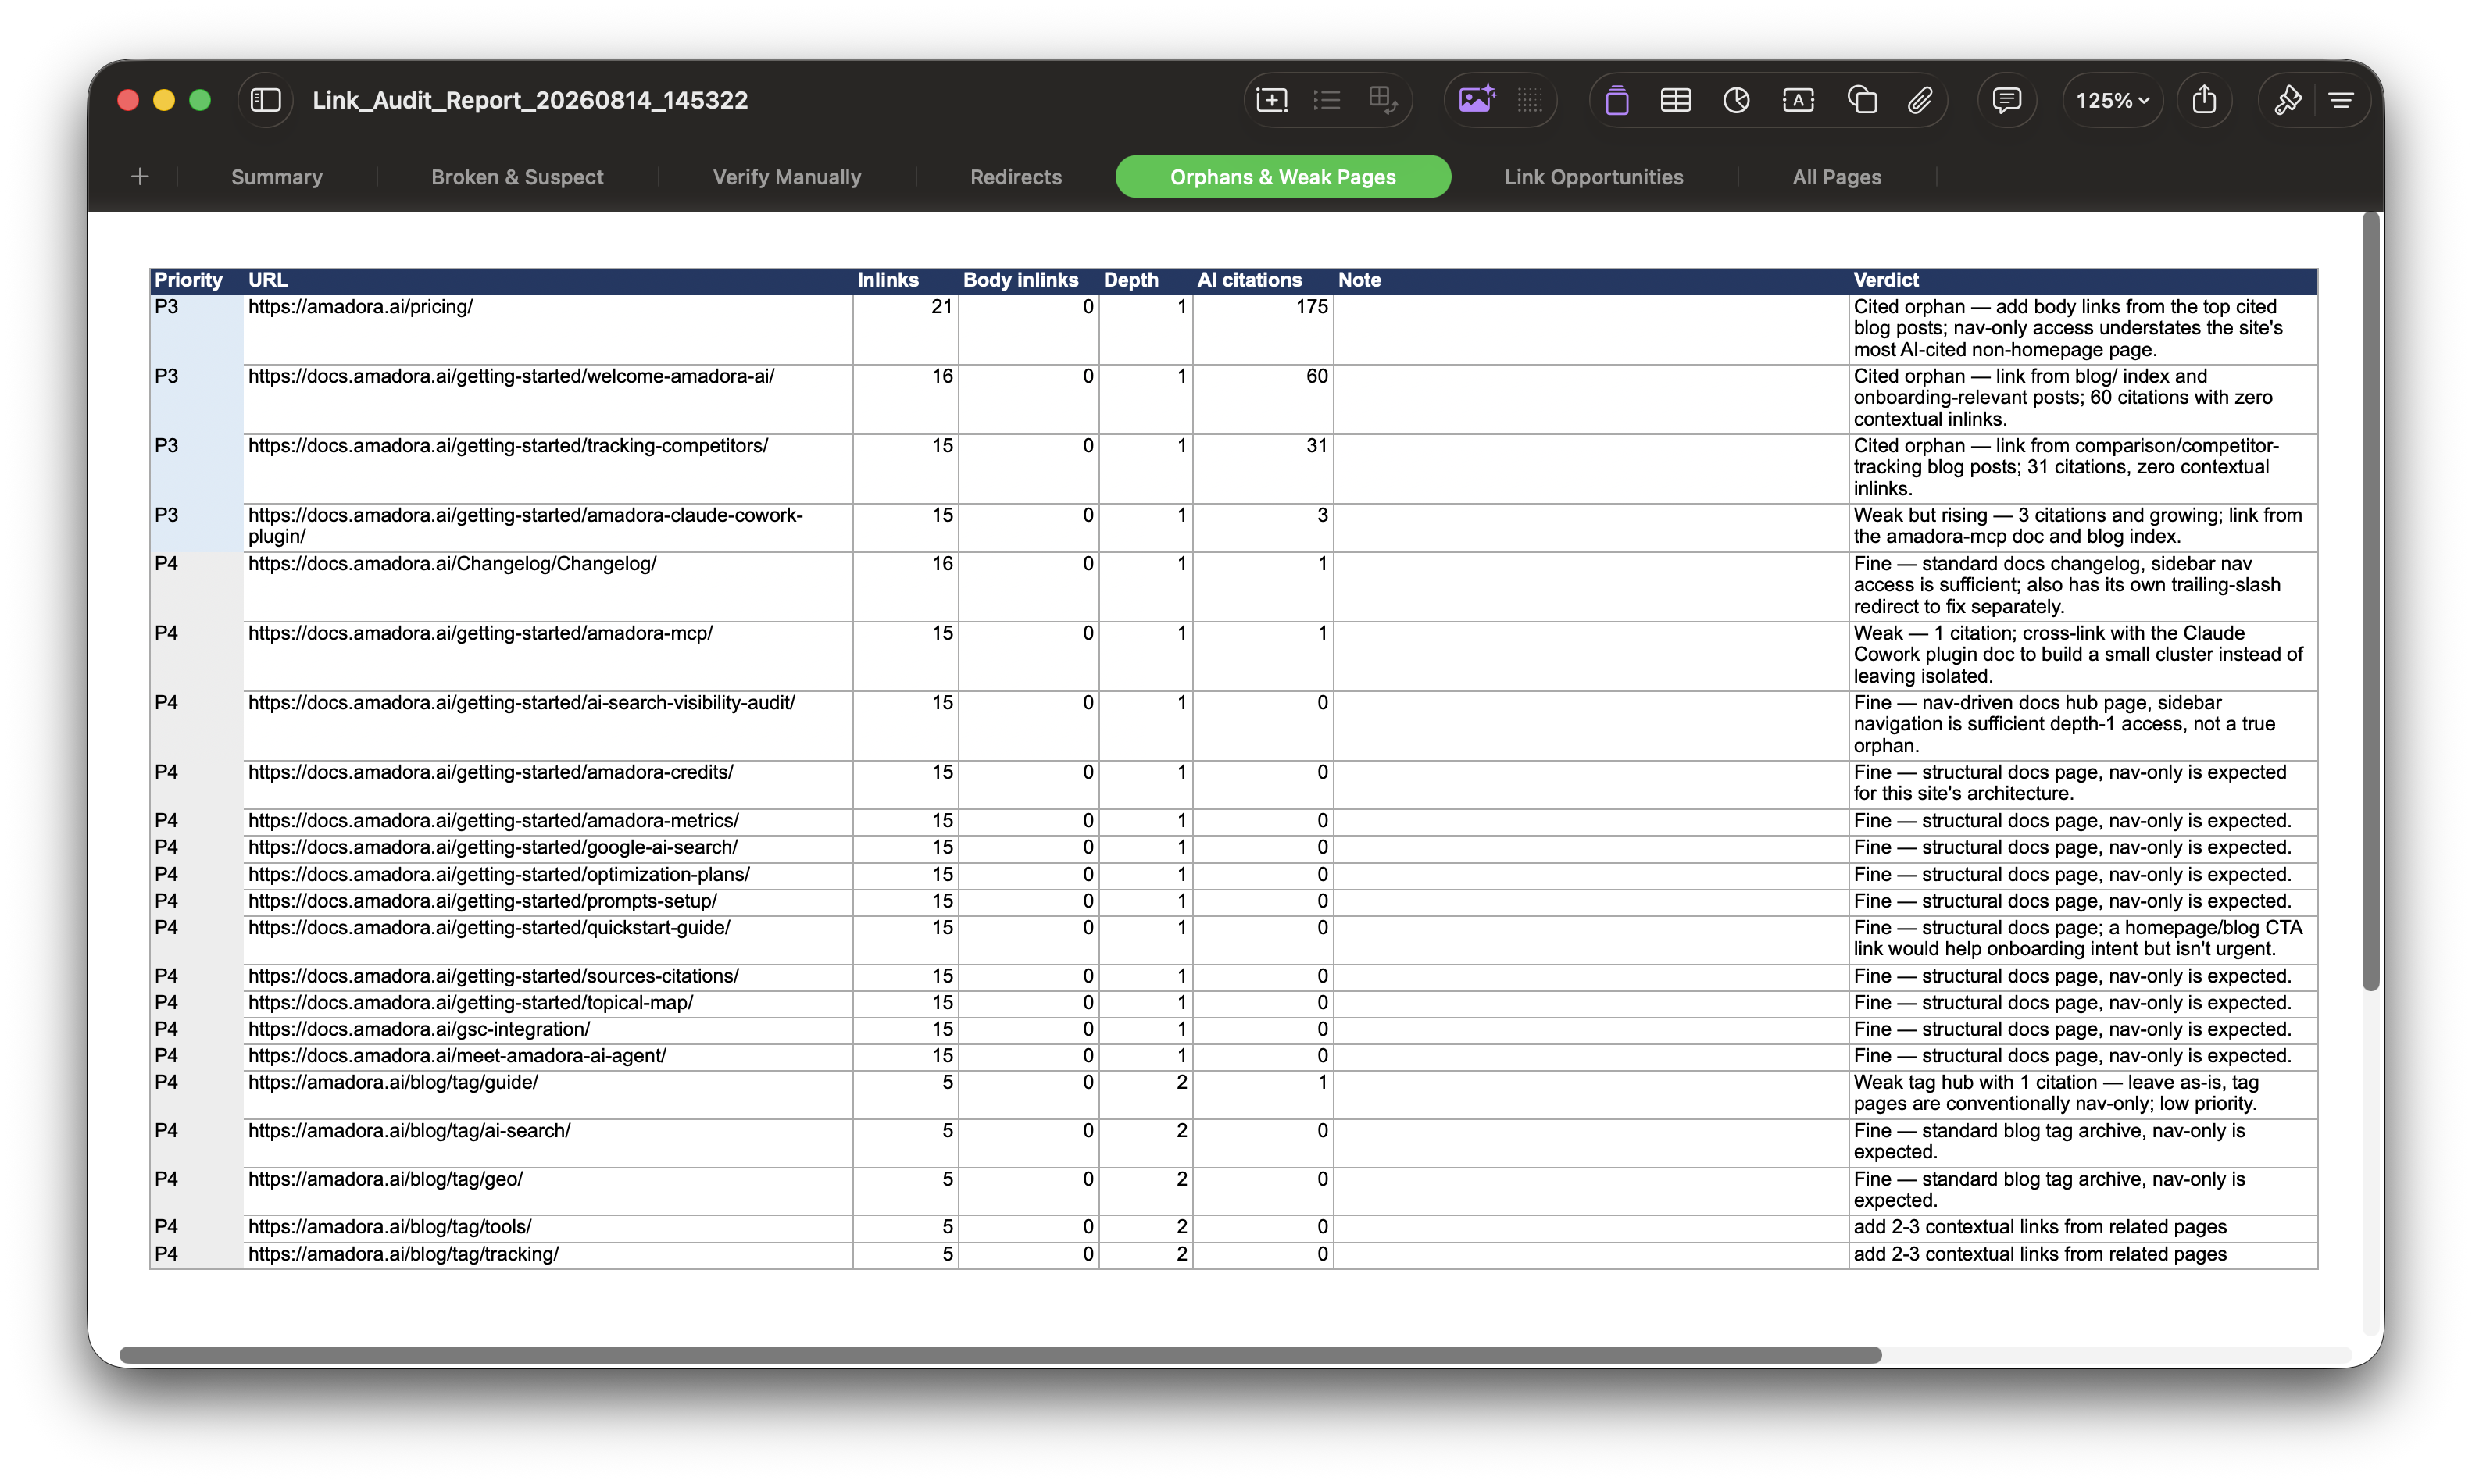Select the tracking-competitors URL cell
Viewport: 2472px width, 1484px height.
tap(548, 468)
